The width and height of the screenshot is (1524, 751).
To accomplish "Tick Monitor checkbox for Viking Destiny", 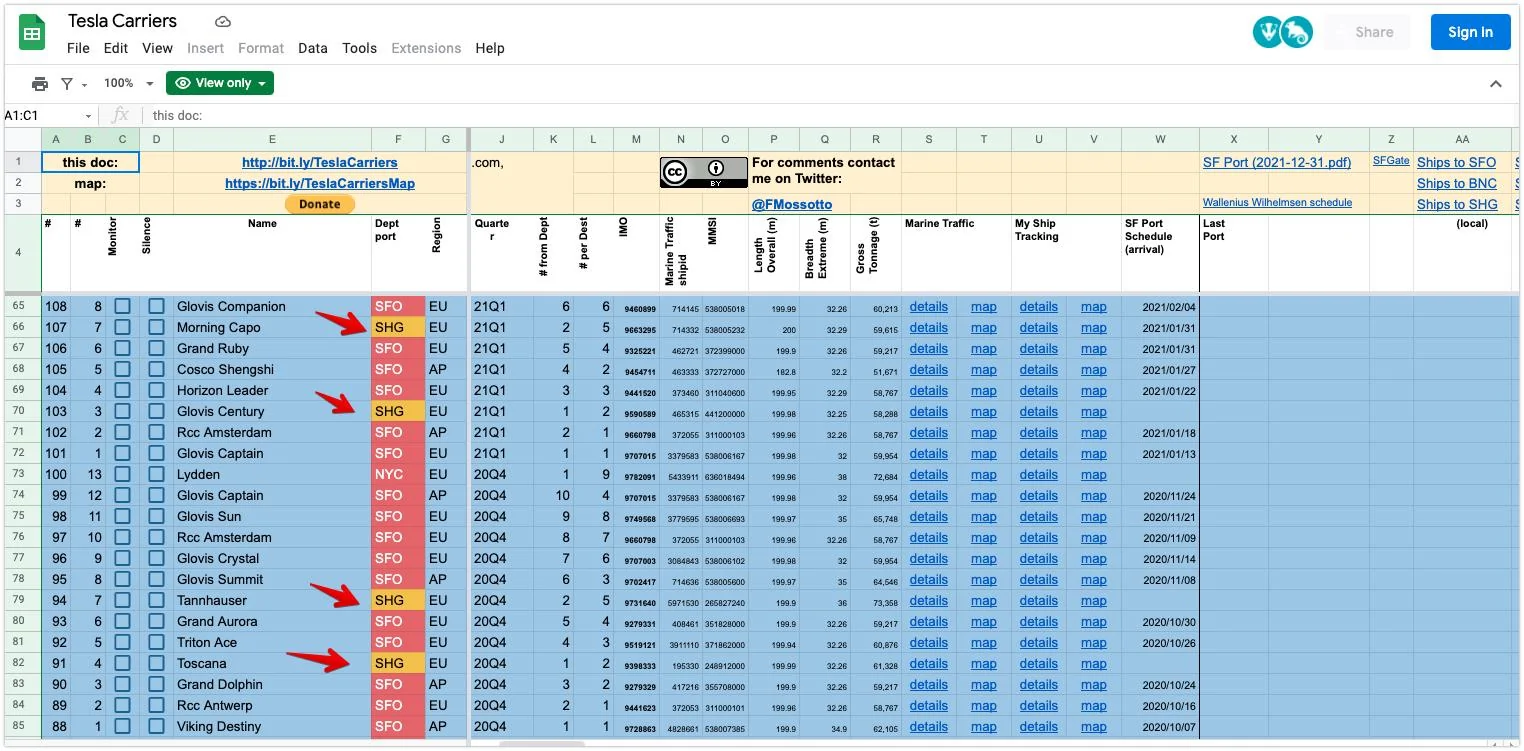I will 122,727.
